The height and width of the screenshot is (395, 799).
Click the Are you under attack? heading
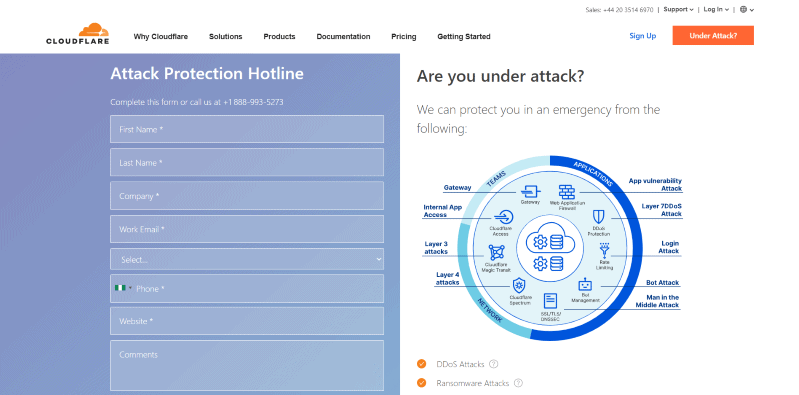click(x=500, y=76)
